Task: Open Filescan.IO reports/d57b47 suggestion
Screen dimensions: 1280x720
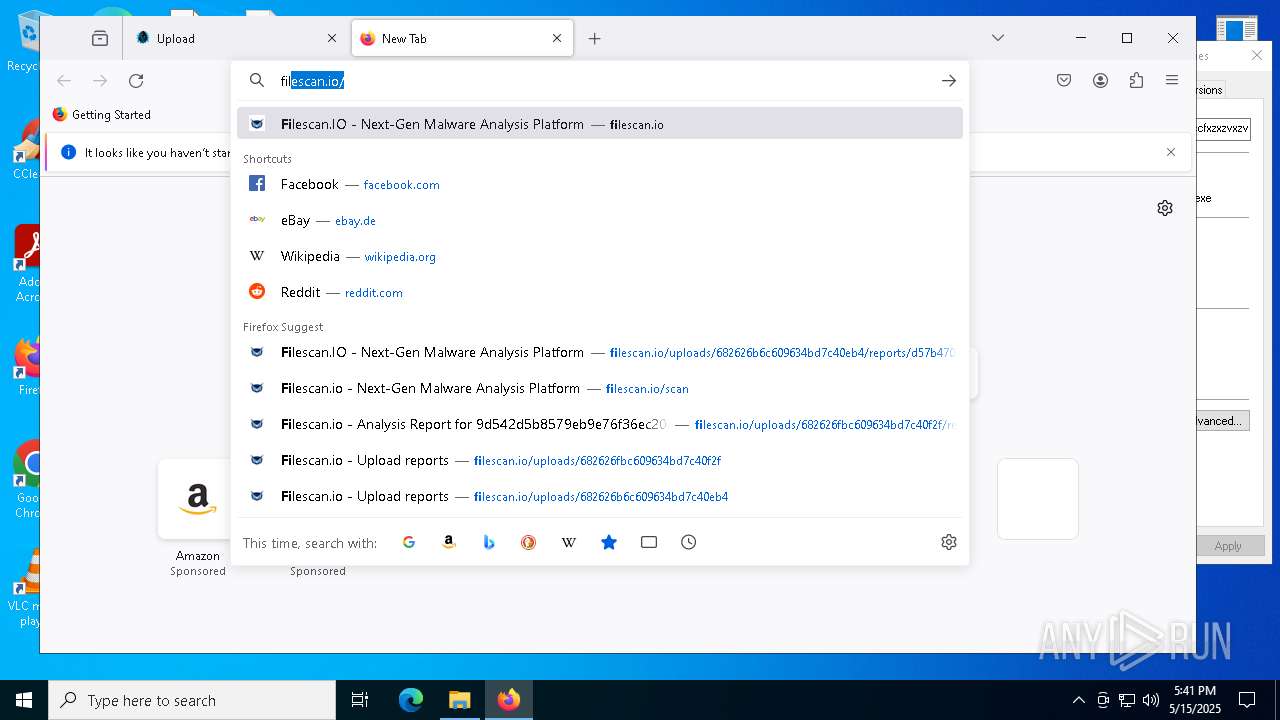Action: pos(600,352)
